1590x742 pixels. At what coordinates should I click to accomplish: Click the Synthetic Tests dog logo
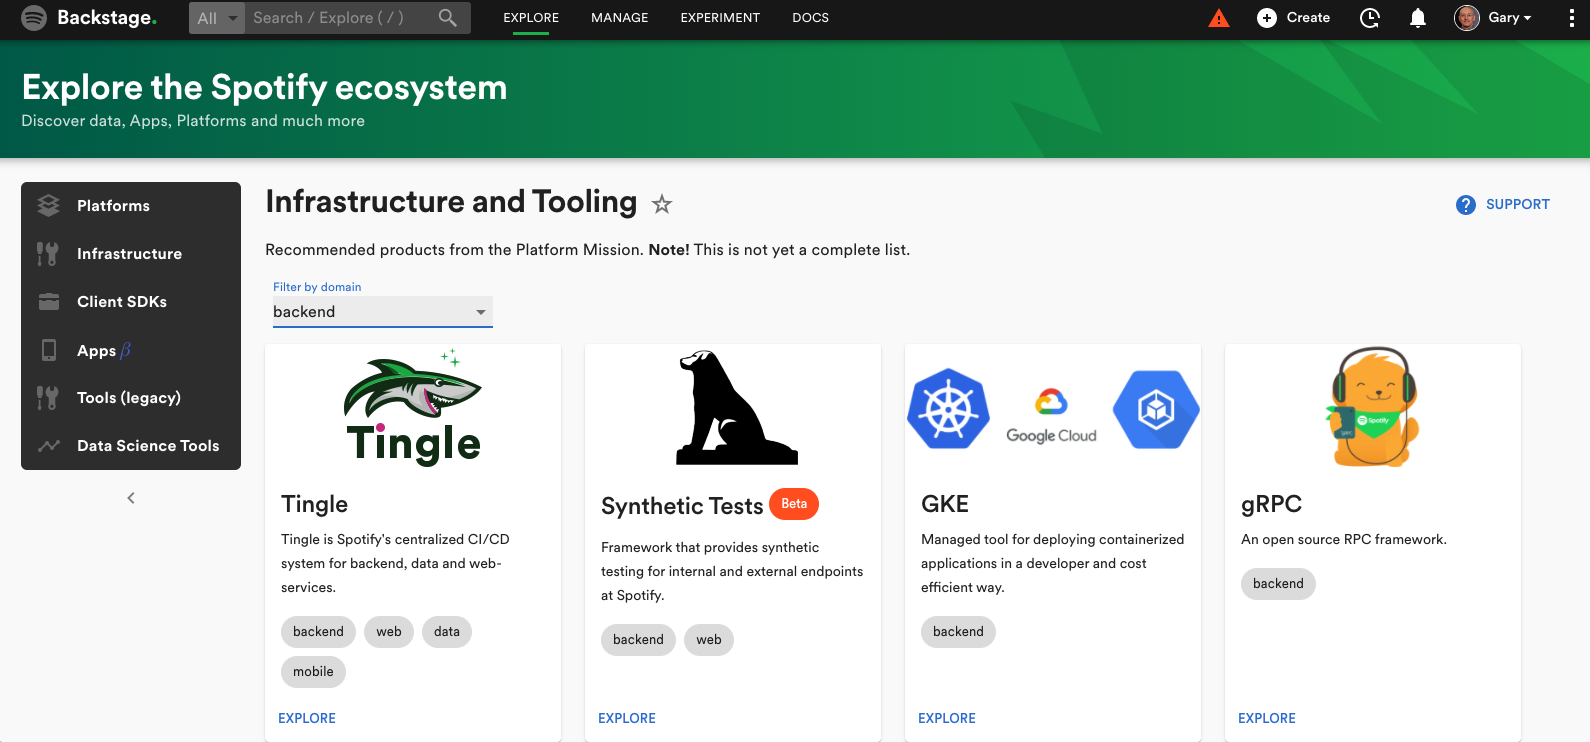[x=737, y=407]
